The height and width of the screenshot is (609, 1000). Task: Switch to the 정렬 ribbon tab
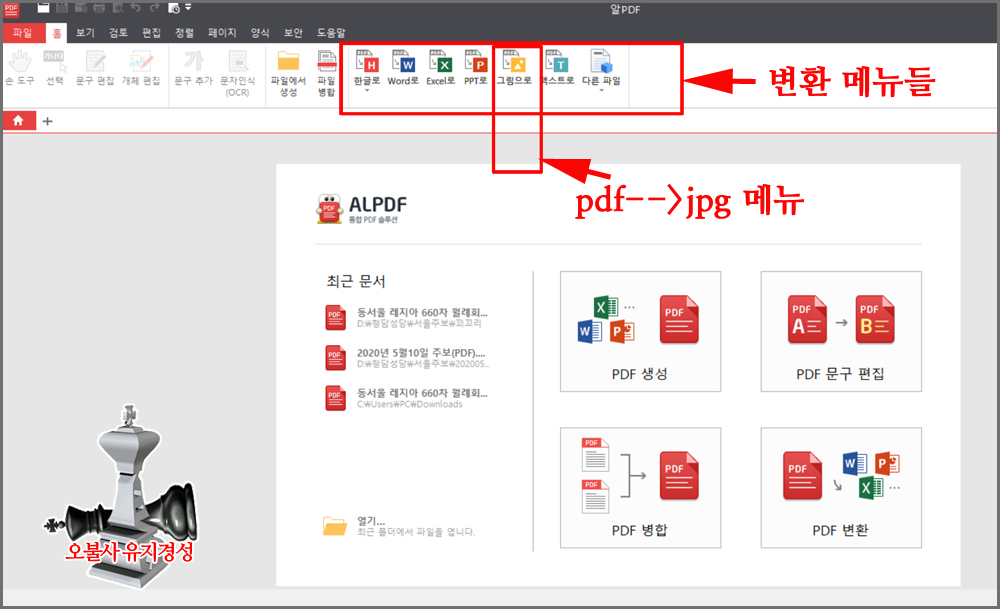coord(184,33)
